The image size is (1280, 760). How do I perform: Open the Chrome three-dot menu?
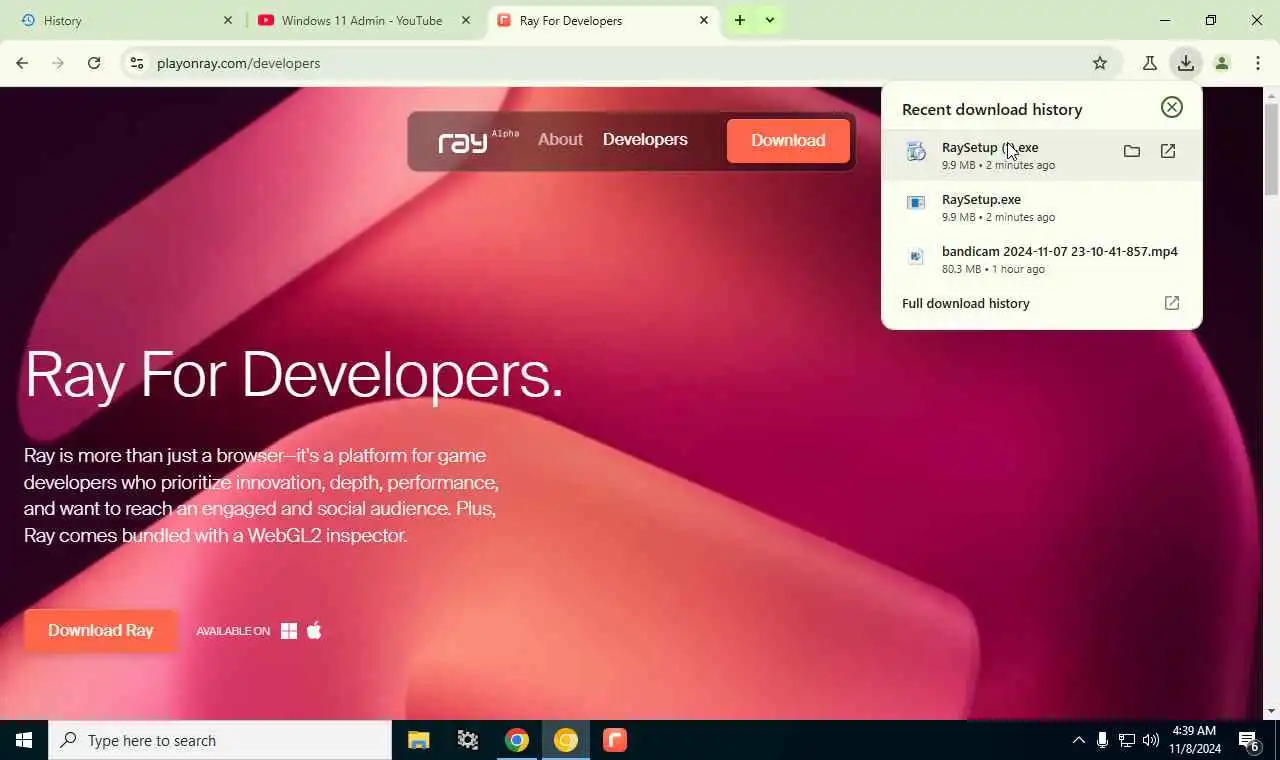pyautogui.click(x=1258, y=63)
